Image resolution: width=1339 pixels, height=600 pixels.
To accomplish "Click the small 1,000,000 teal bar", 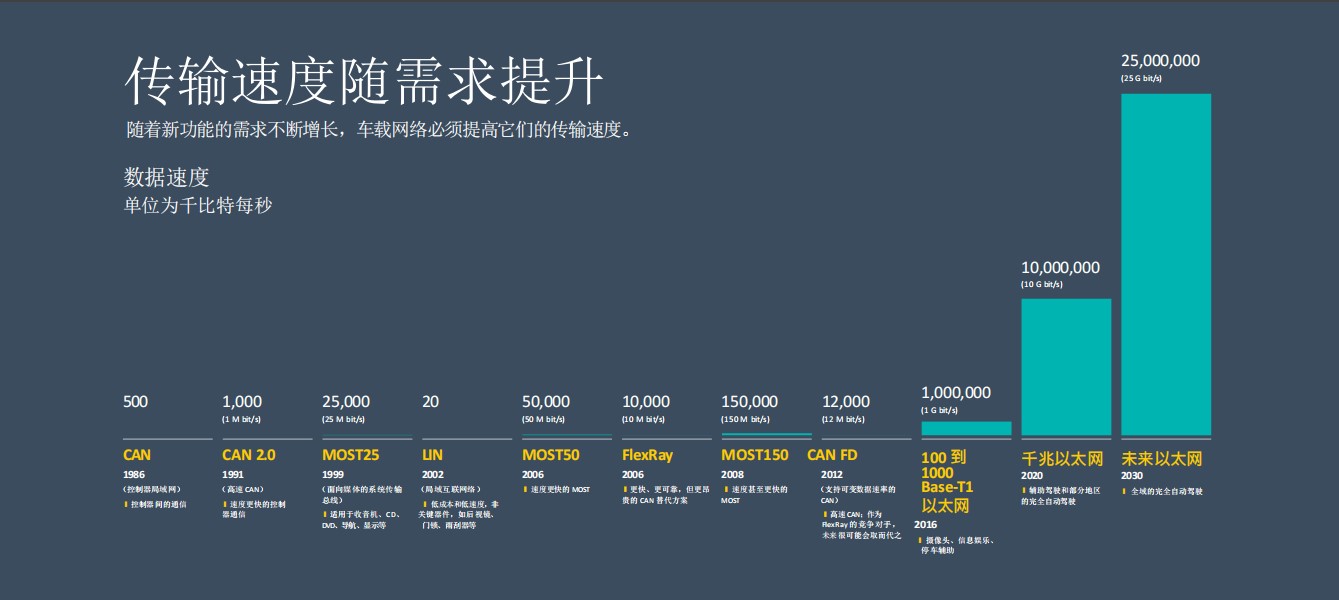I will [x=965, y=428].
